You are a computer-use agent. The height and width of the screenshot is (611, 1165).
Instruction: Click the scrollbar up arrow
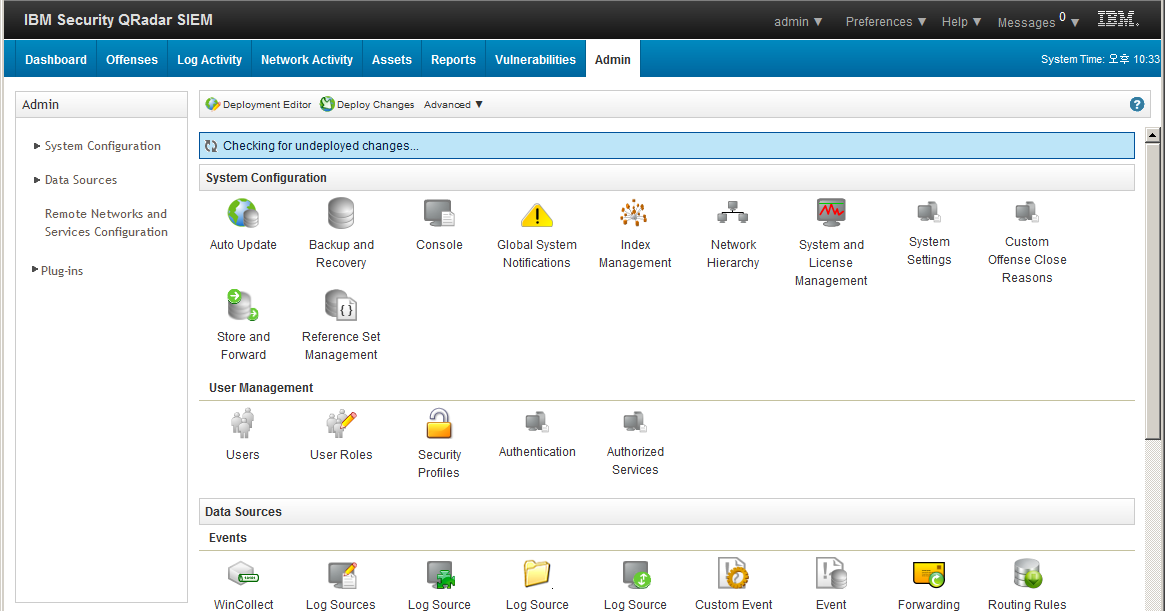[1152, 135]
